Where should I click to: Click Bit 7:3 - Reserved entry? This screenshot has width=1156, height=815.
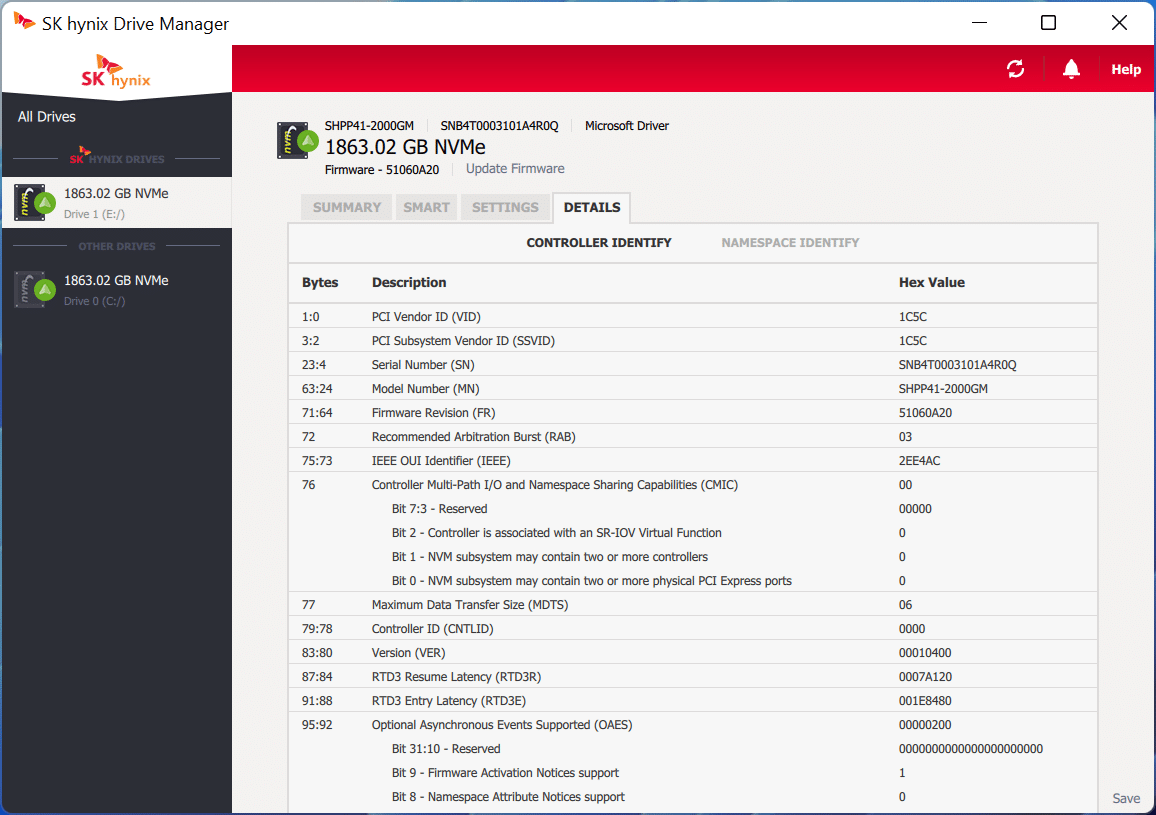click(439, 509)
